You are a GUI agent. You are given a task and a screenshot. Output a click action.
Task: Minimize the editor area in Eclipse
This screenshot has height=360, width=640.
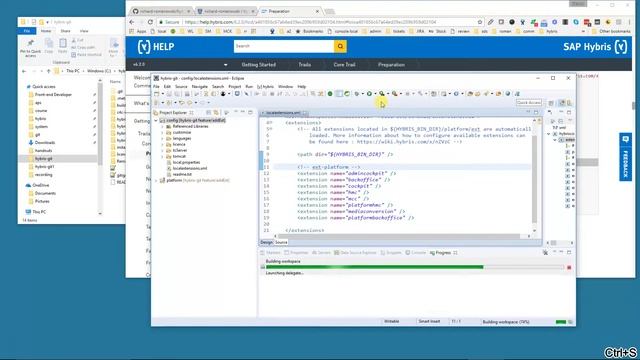tap(528, 112)
